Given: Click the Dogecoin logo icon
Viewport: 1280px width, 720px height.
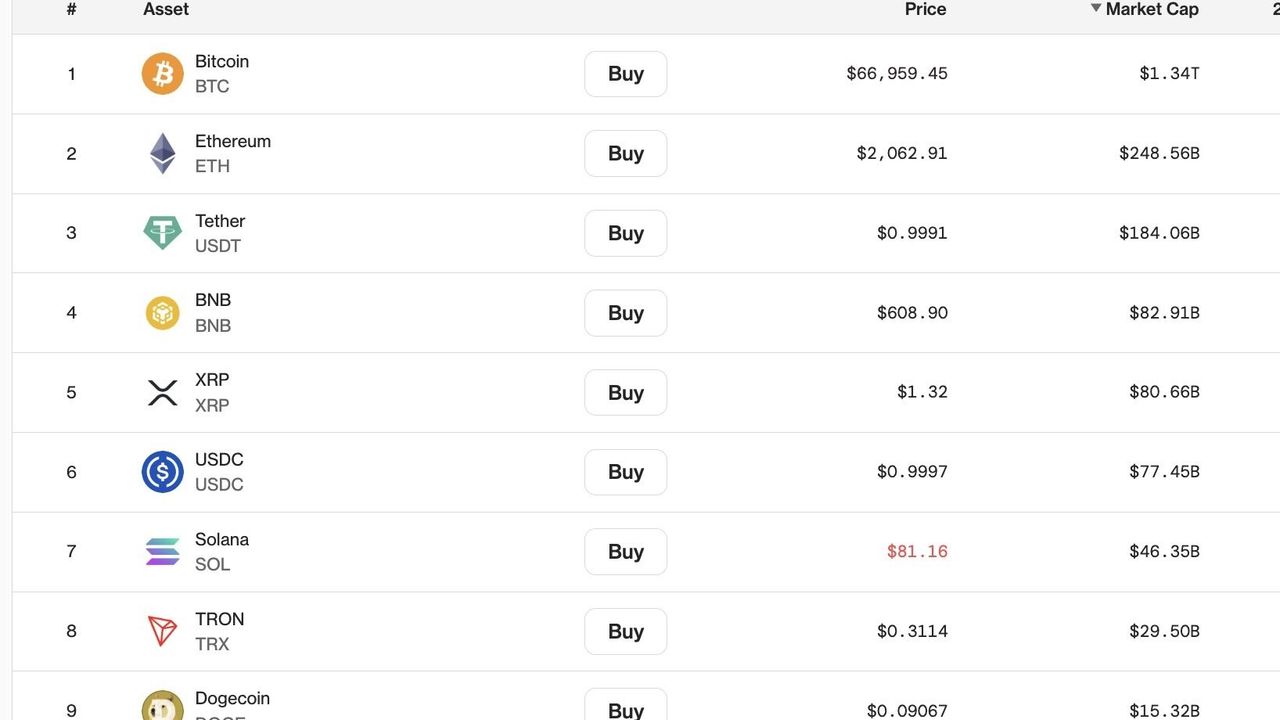Looking at the screenshot, I should pos(162,707).
